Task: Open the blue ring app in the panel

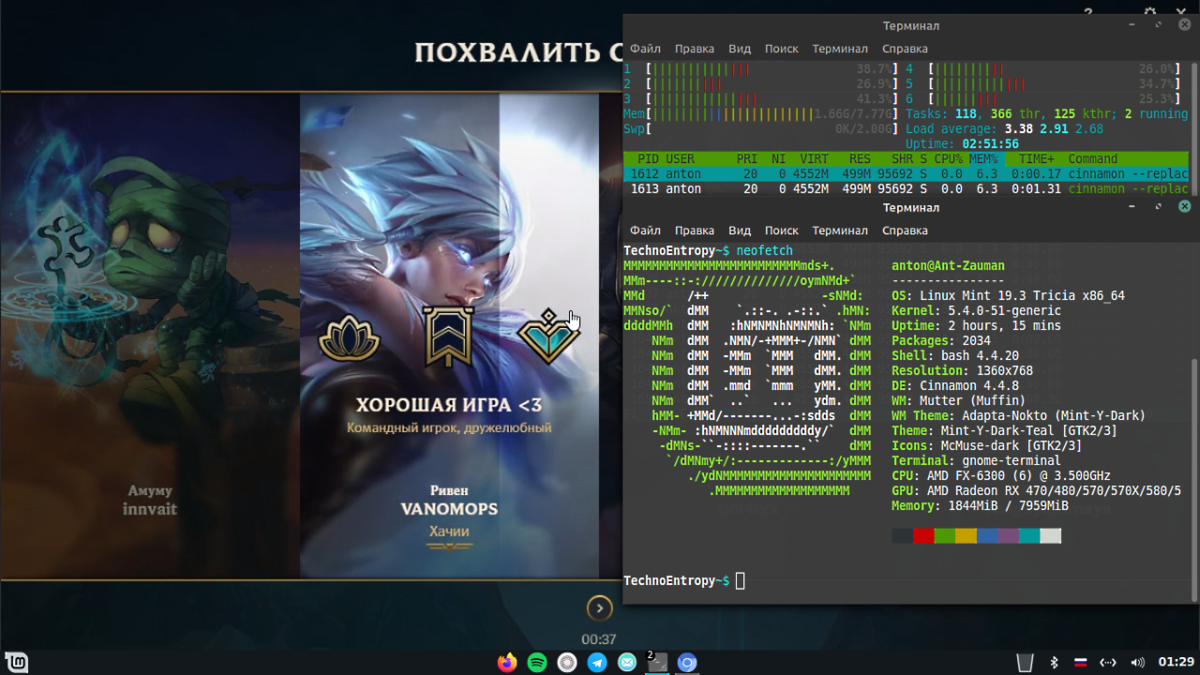Action: click(687, 662)
